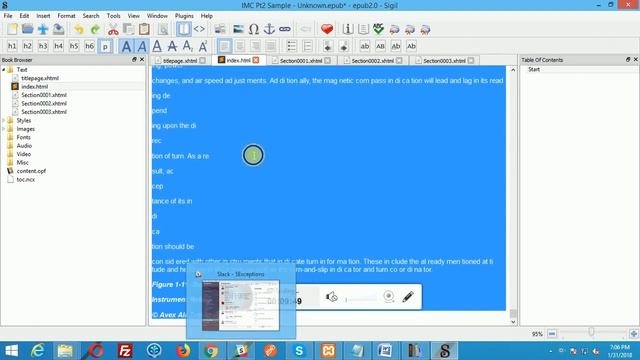This screenshot has width=640, height=360.
Task: Click the New file icon
Action: (12, 29)
